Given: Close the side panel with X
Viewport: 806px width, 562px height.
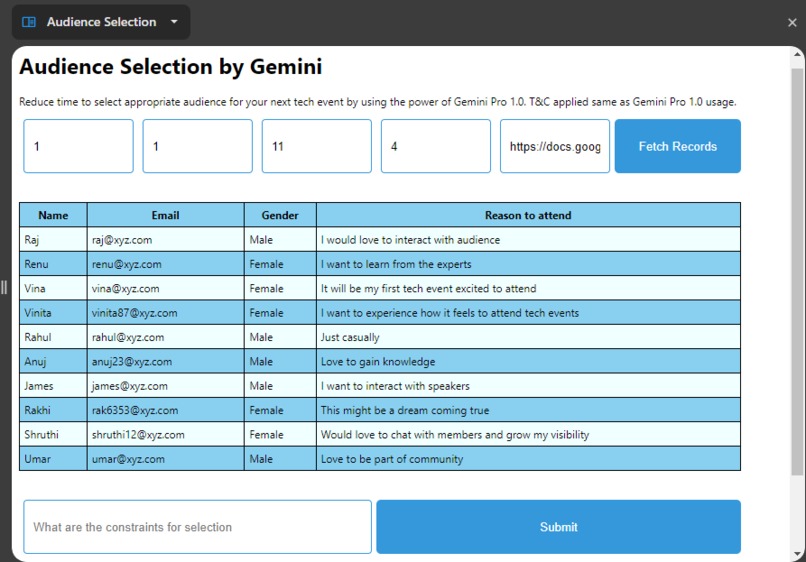Looking at the screenshot, I should point(792,23).
